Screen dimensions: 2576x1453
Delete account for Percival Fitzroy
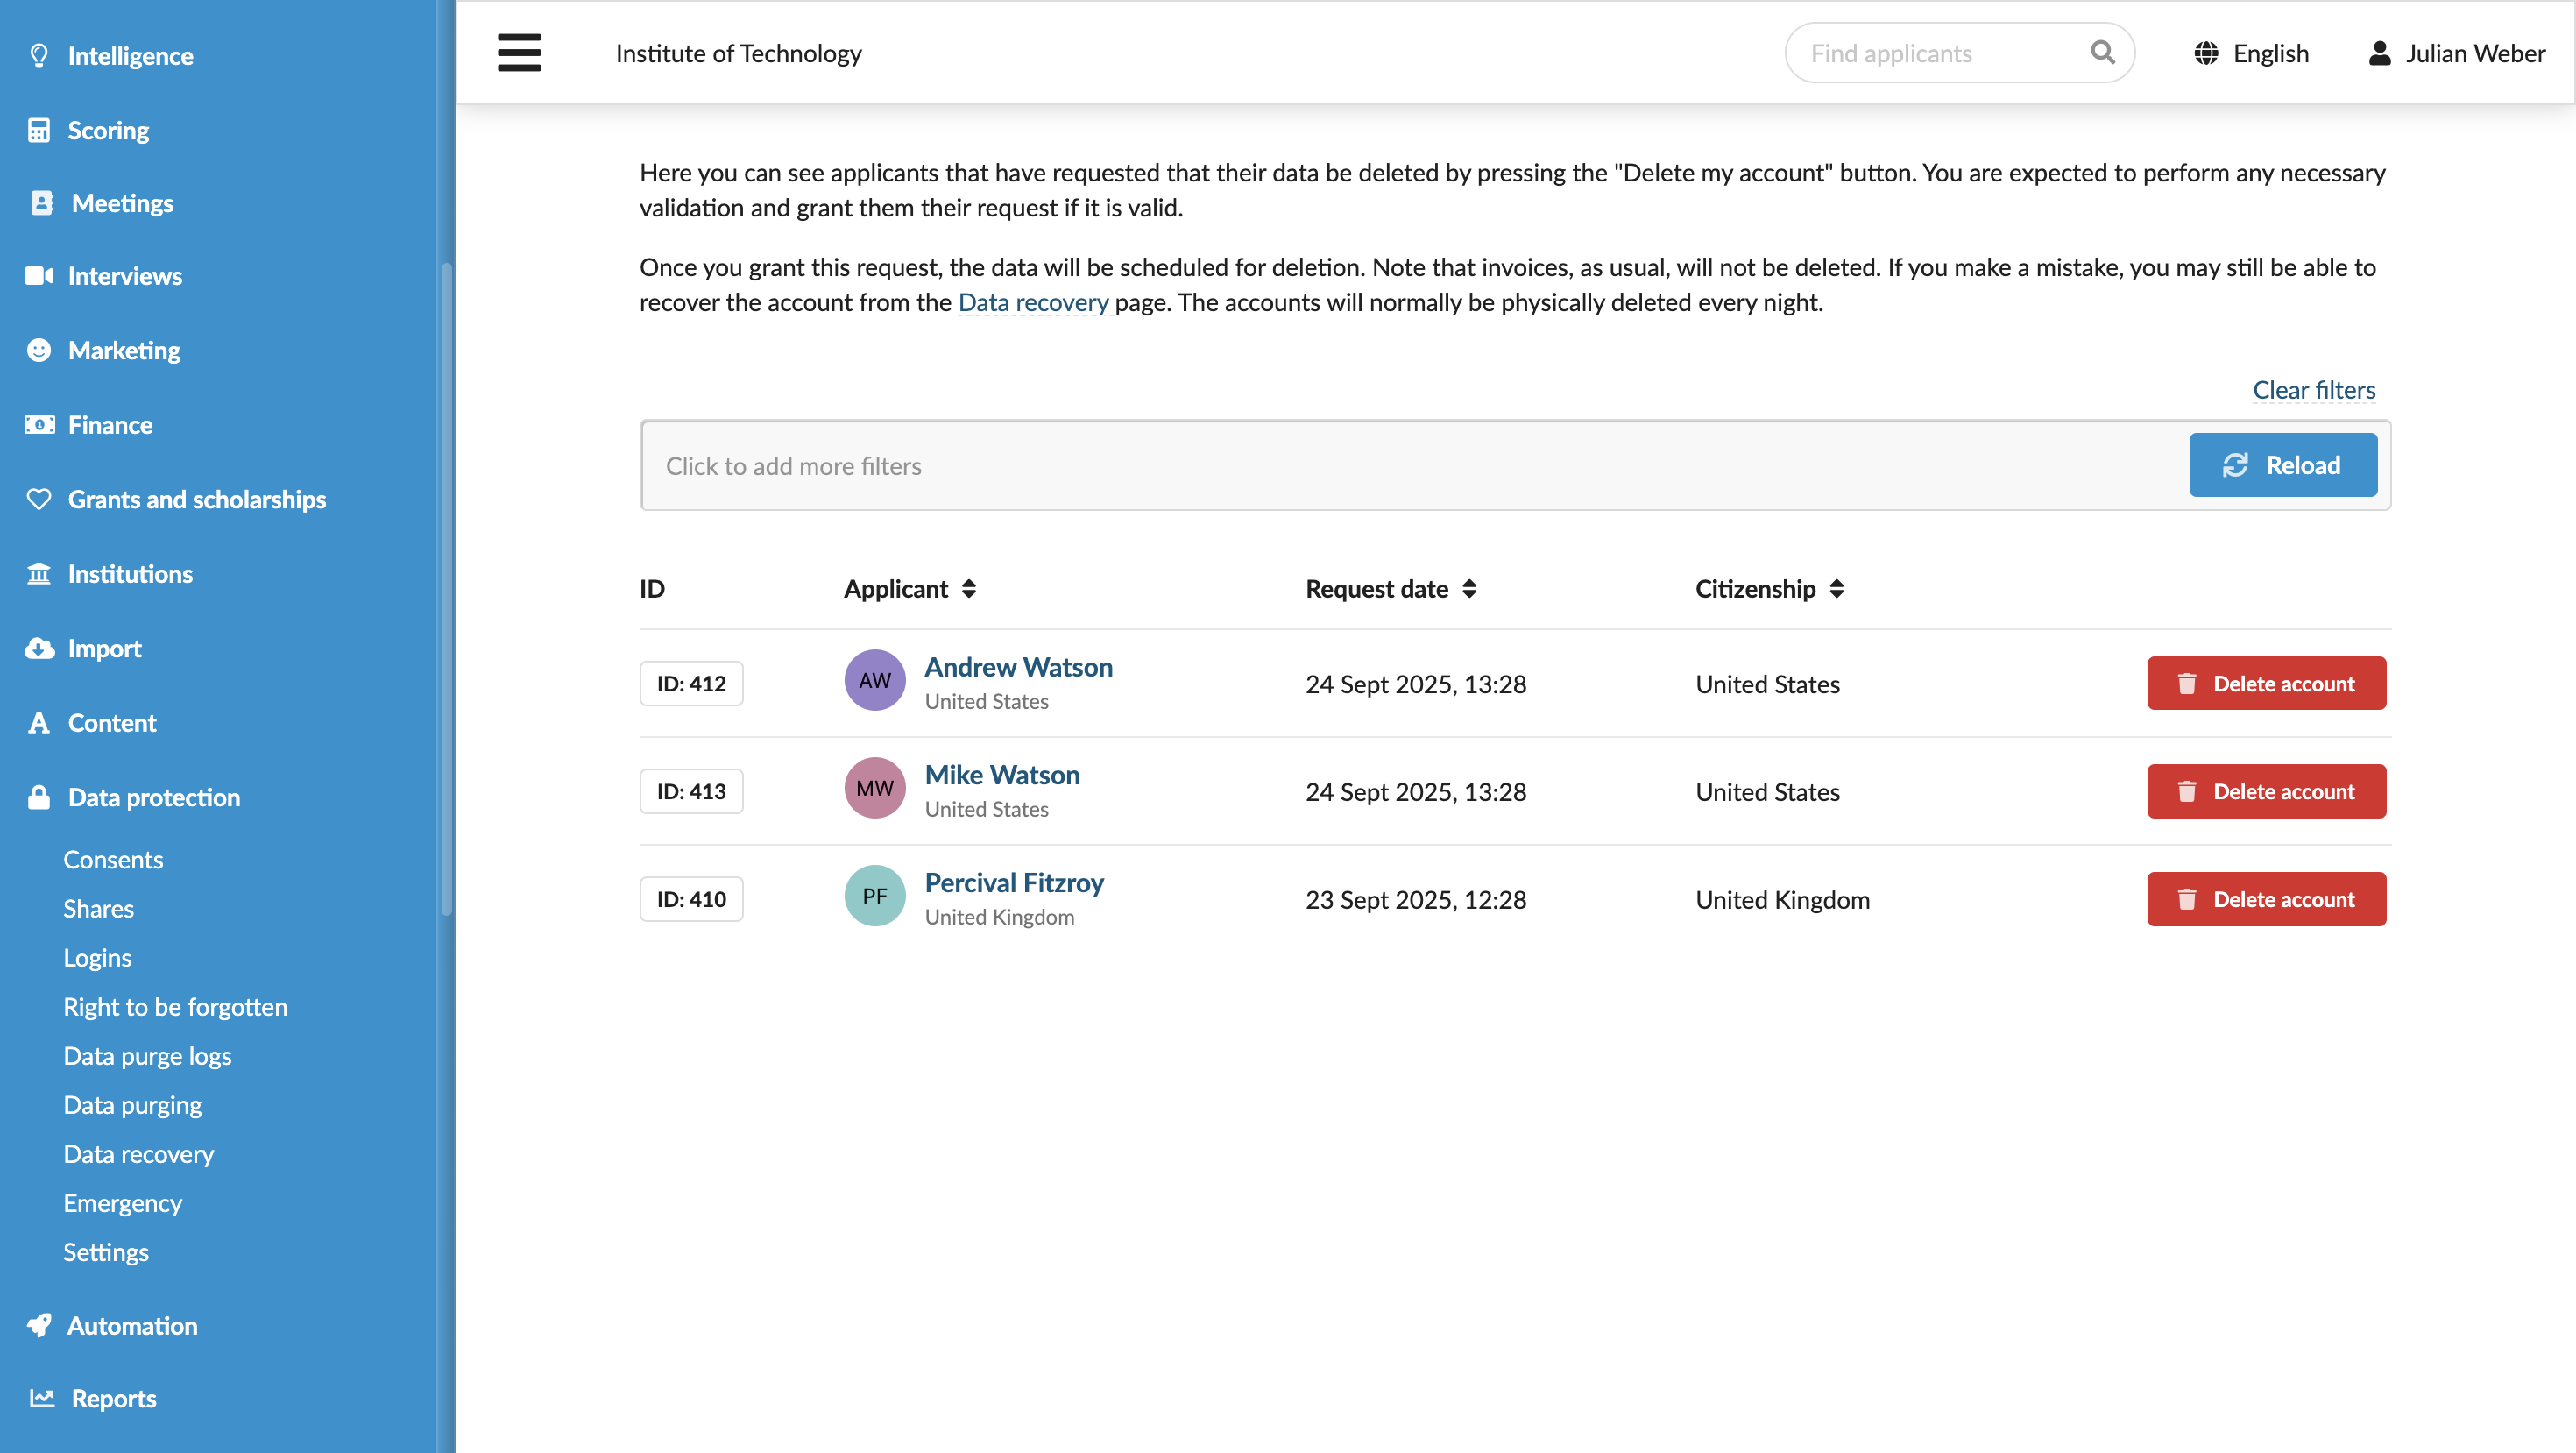pos(2266,899)
